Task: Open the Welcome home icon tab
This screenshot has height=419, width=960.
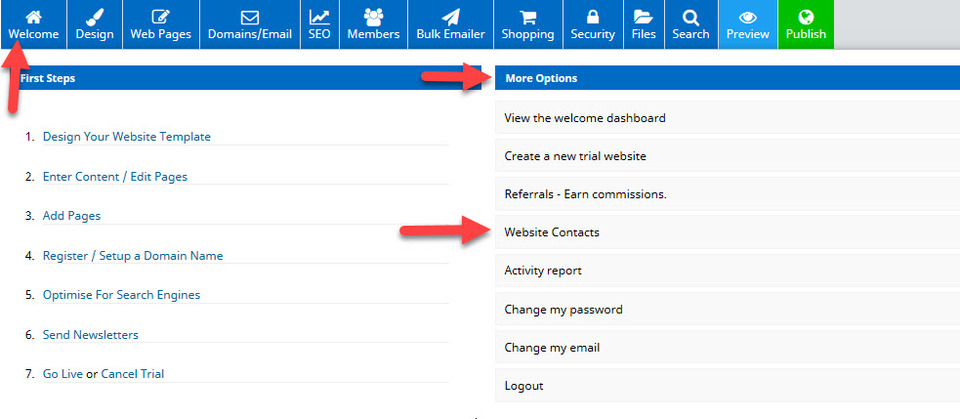Action: tap(34, 17)
